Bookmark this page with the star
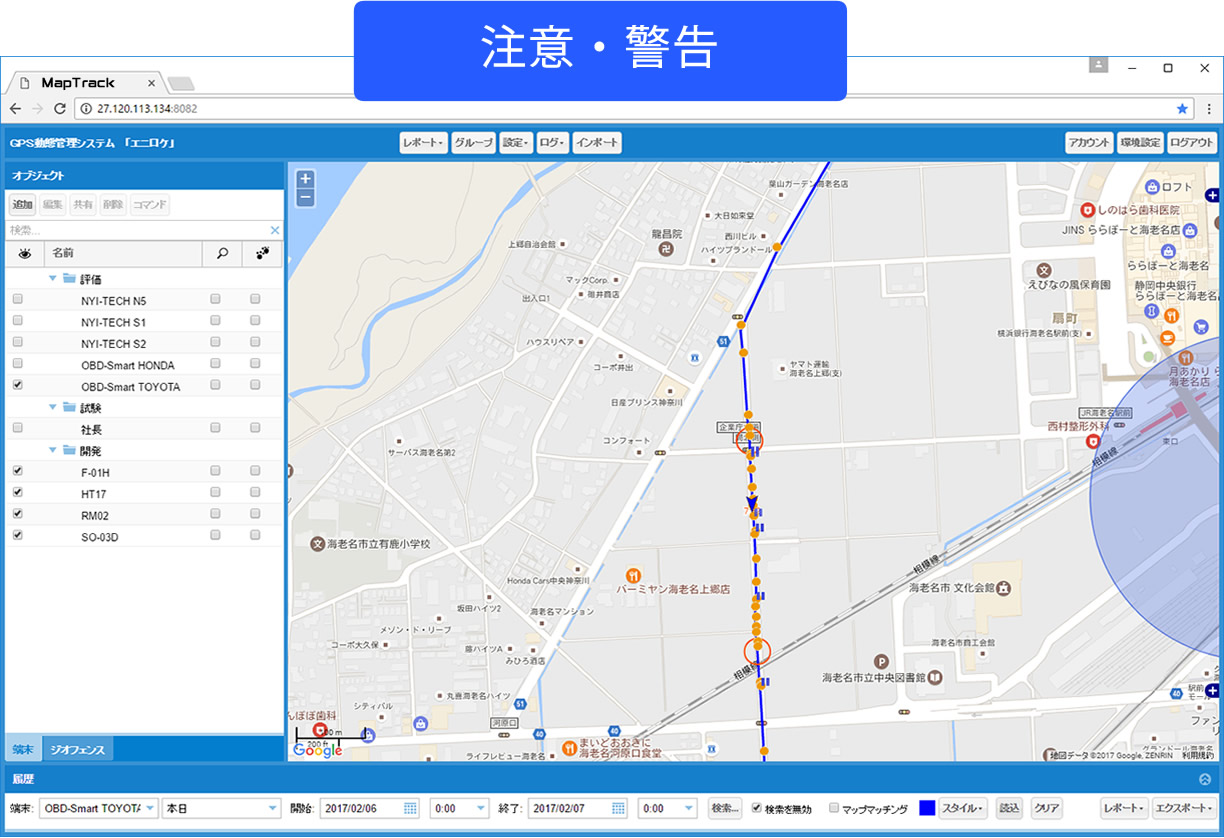The image size is (1224, 838). 1183,109
